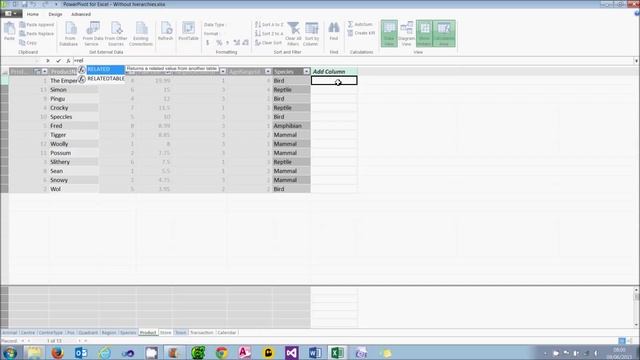Switch to the Transaction sheet tab
Image resolution: width=640 pixels, height=360 pixels.
201,333
